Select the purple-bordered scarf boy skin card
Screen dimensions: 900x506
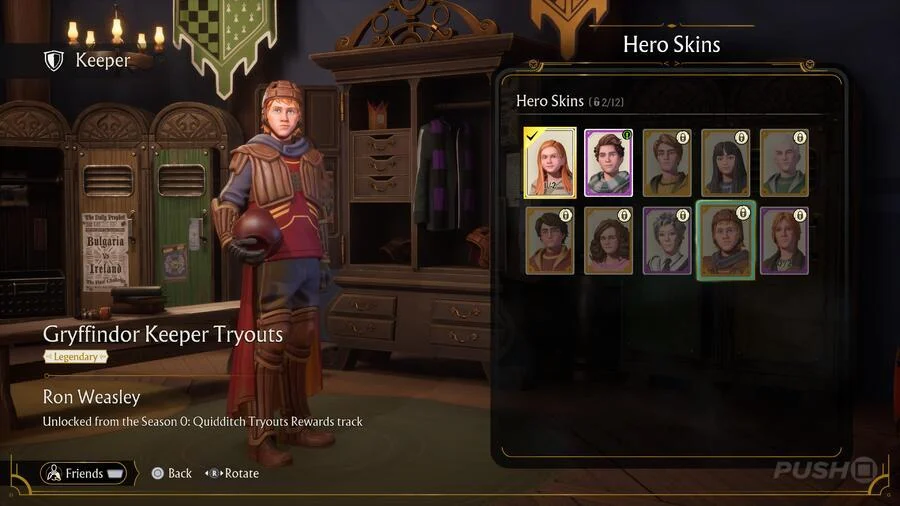coord(608,163)
